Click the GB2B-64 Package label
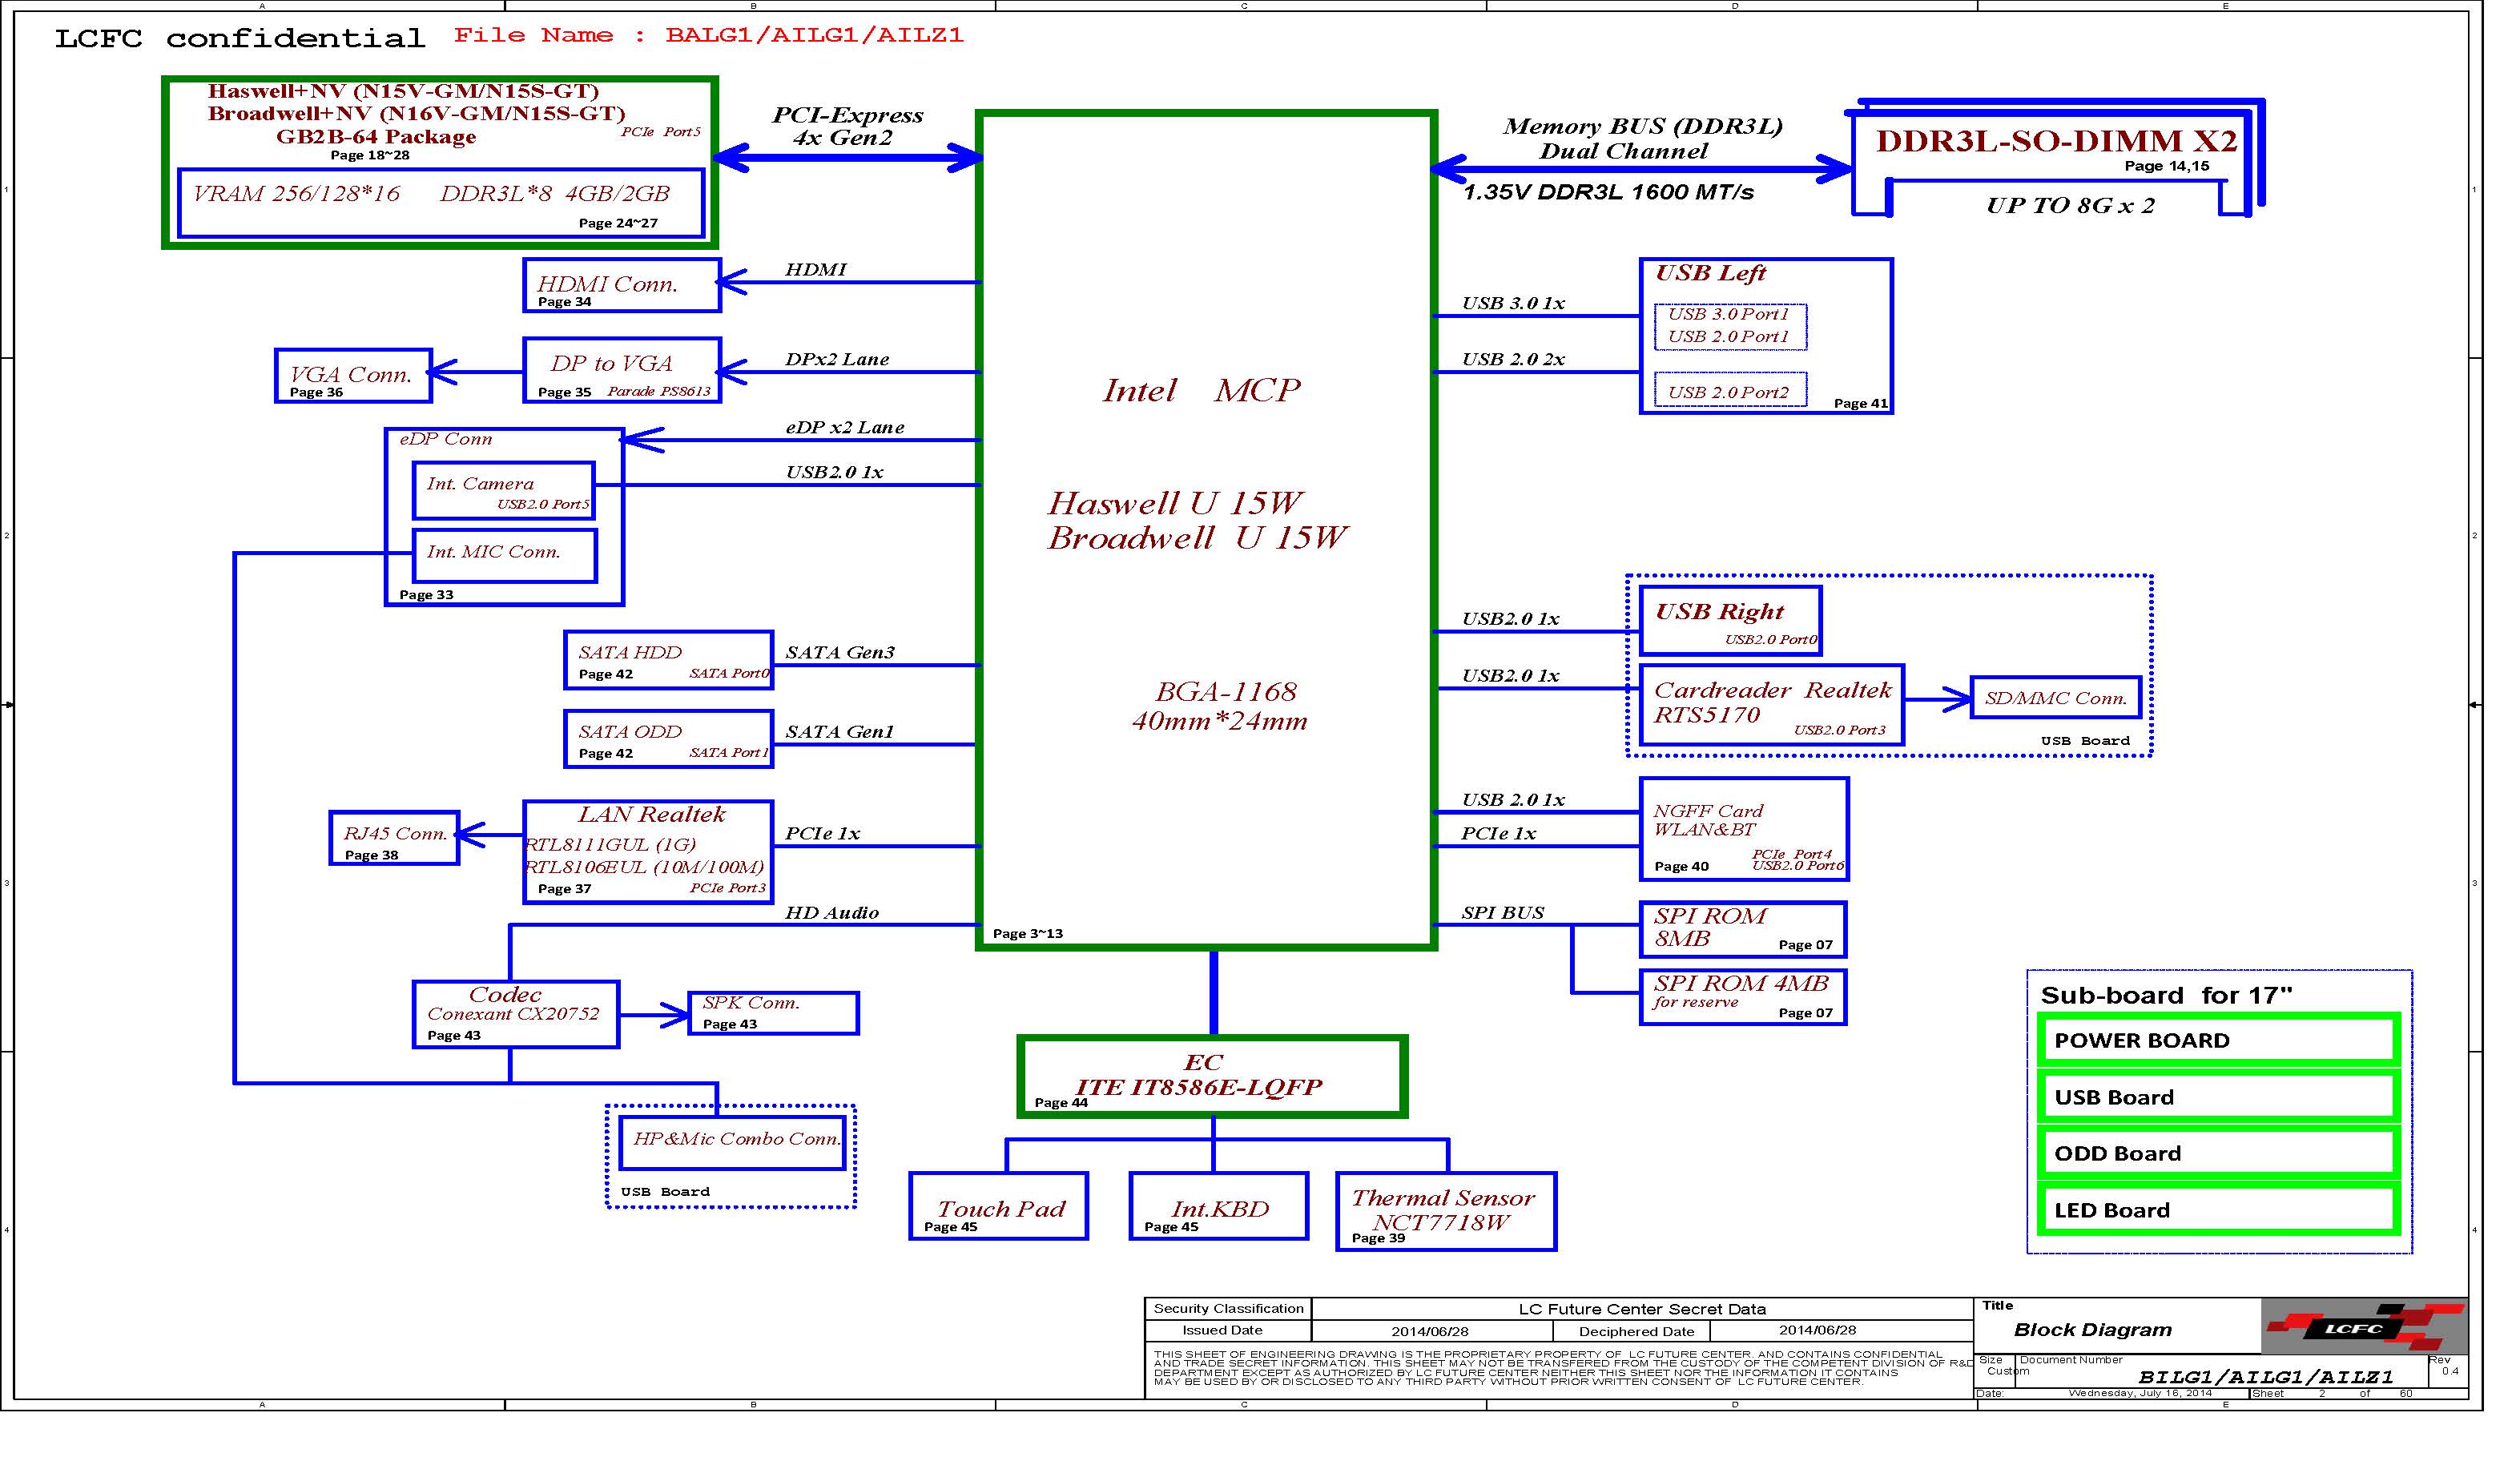This screenshot has width=2520, height=1457. tap(376, 137)
